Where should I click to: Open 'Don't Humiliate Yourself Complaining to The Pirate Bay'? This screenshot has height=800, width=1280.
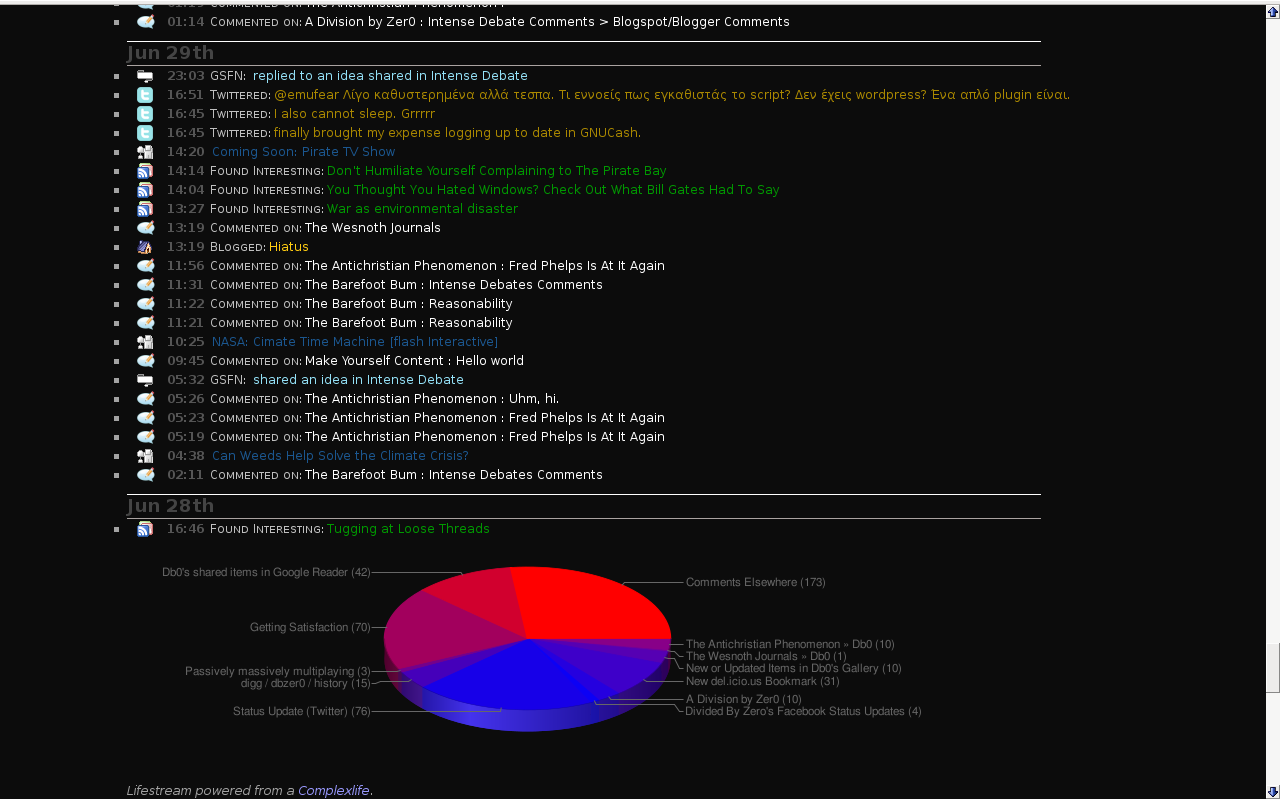coord(496,171)
